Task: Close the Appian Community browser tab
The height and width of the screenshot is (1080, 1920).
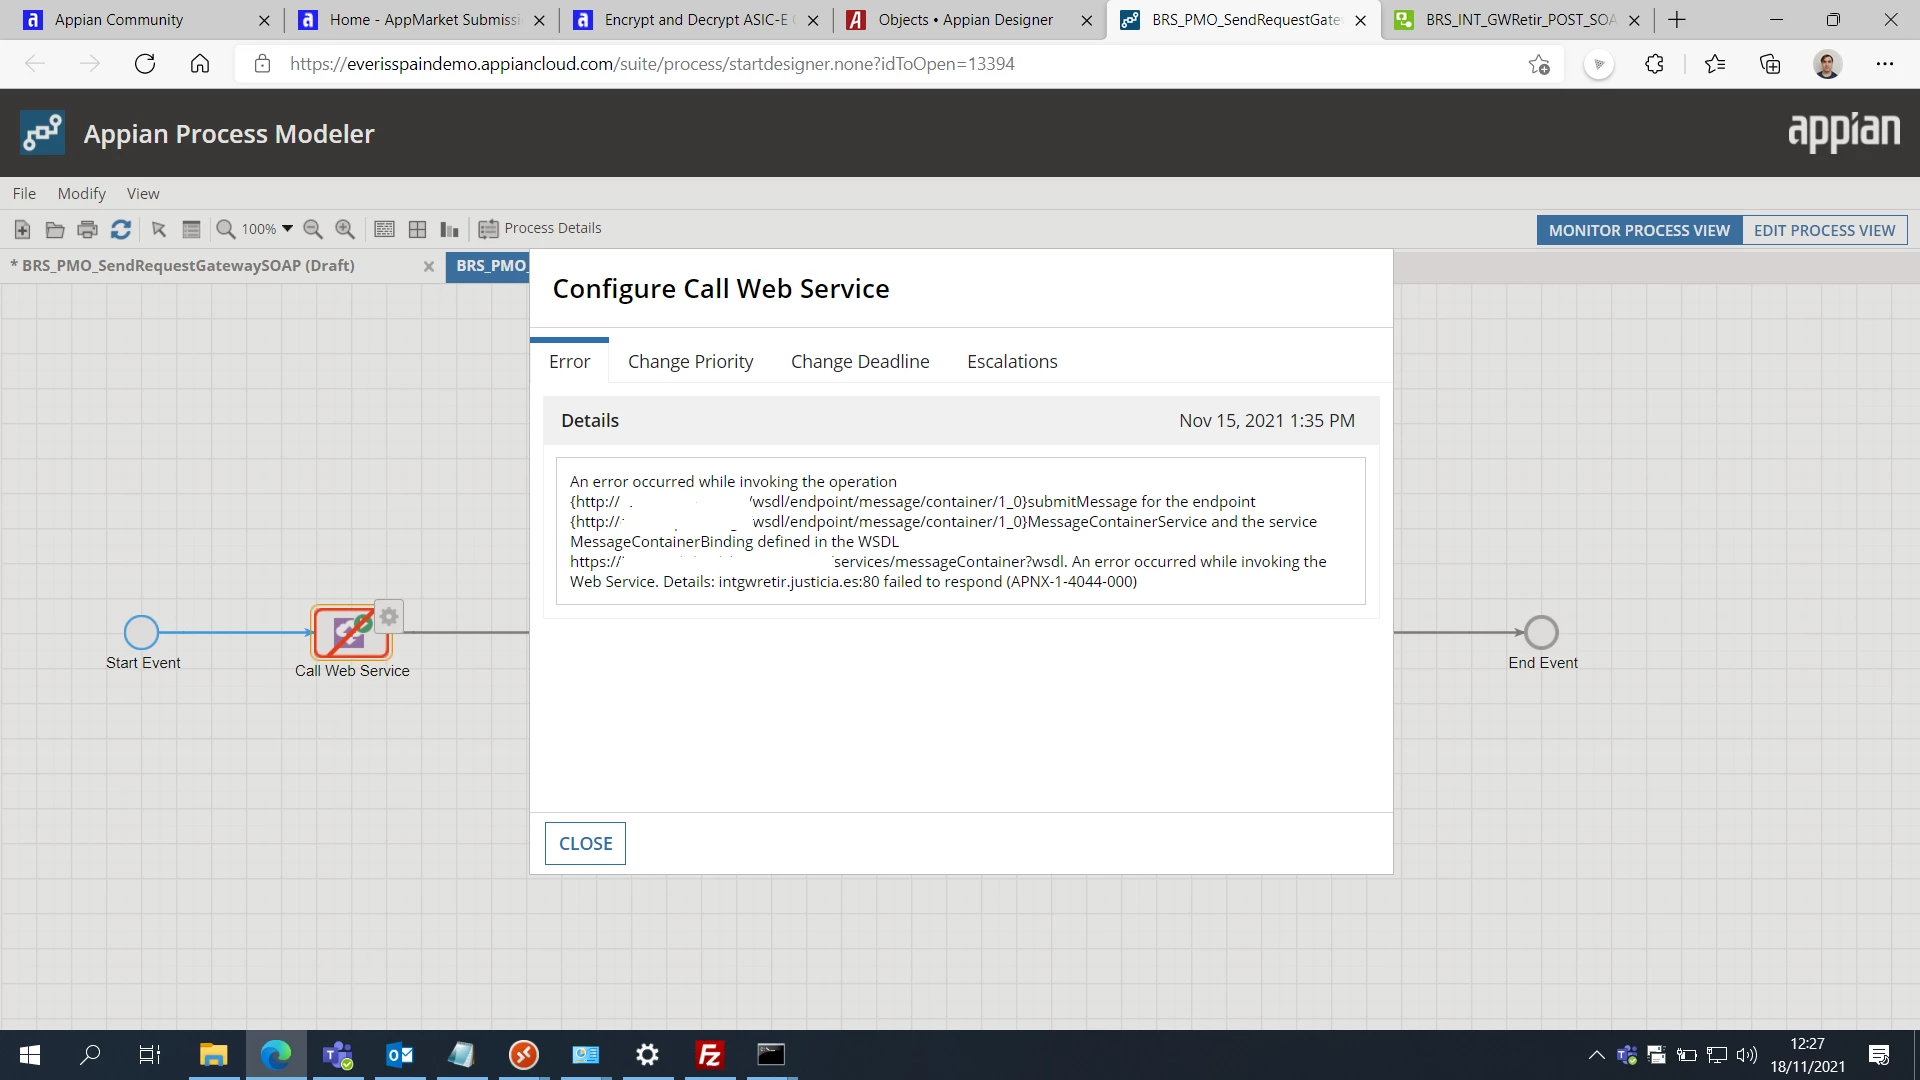Action: 264,20
